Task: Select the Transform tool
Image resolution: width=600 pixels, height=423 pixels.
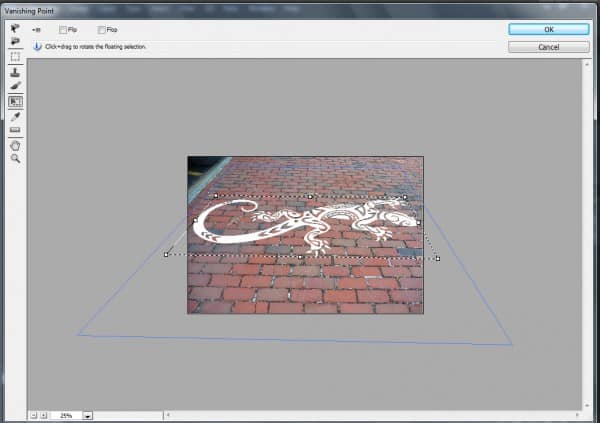Action: coord(15,101)
